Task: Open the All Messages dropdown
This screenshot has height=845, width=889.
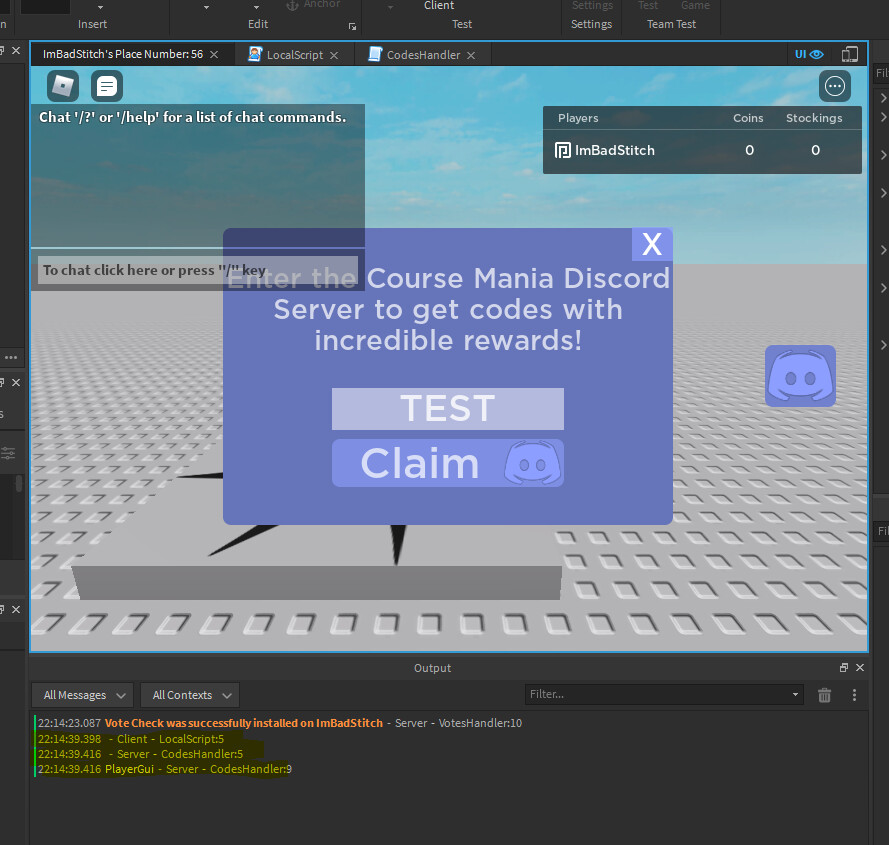Action: 81,695
